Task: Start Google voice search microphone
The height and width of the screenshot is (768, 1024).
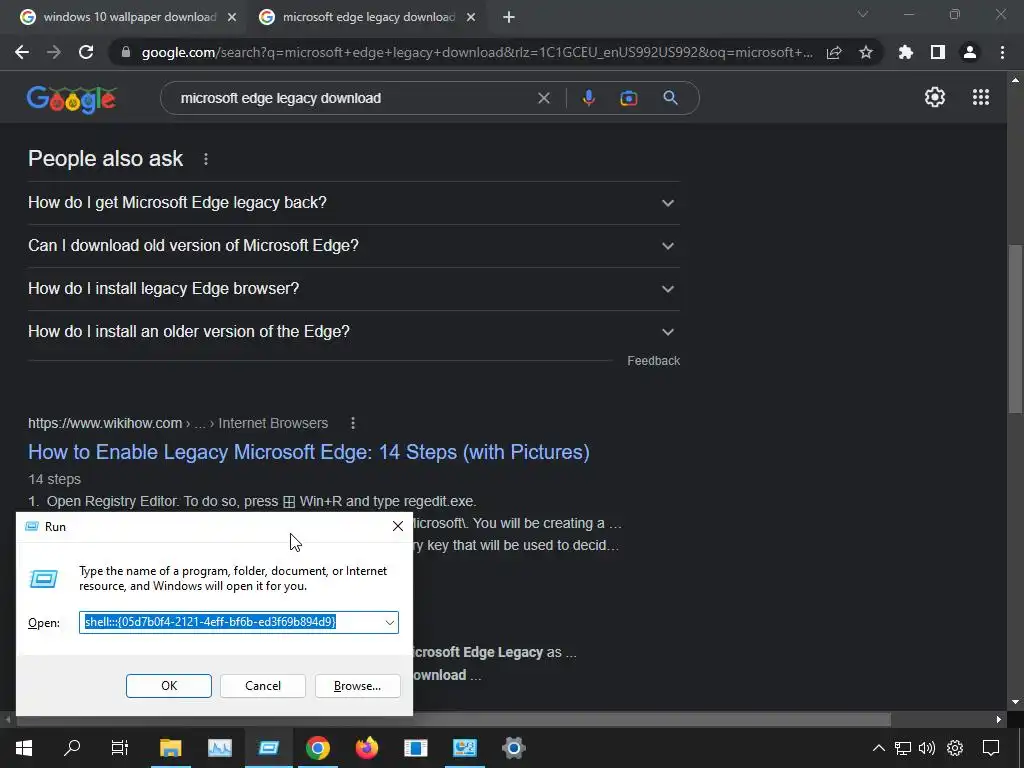Action: coord(588,98)
